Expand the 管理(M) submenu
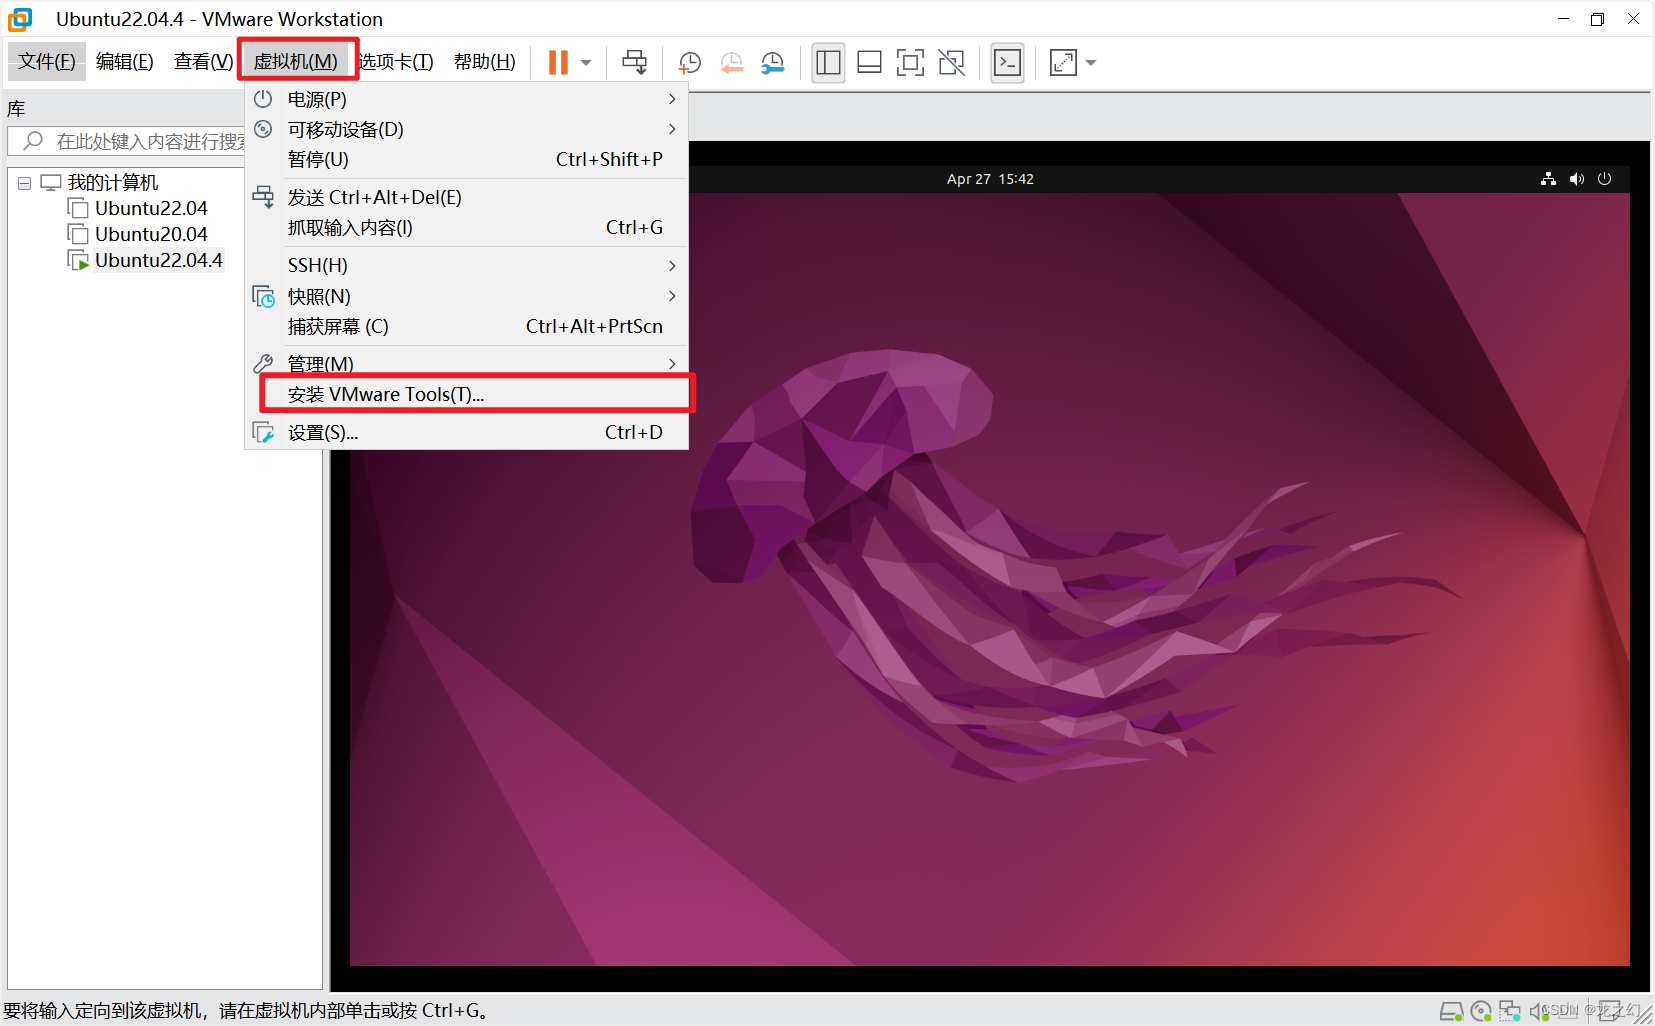This screenshot has height=1026, width=1655. coord(467,363)
